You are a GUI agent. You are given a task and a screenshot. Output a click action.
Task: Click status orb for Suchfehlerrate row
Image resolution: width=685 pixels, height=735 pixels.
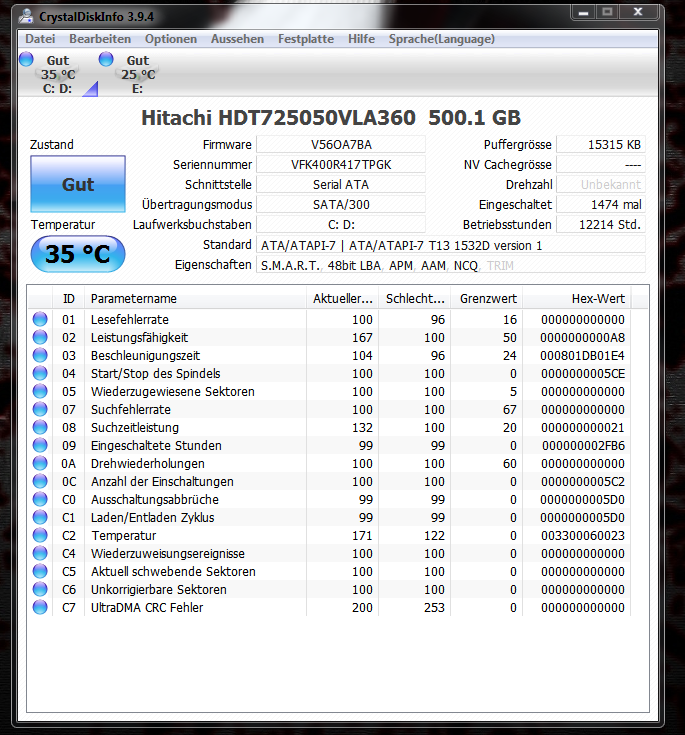click(40, 409)
